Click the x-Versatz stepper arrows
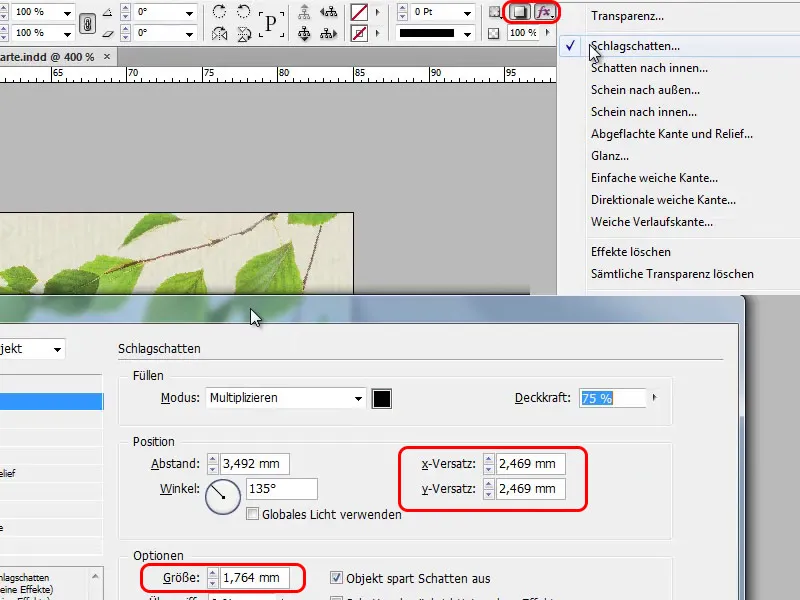Screen dimensions: 800x600 click(x=489, y=464)
